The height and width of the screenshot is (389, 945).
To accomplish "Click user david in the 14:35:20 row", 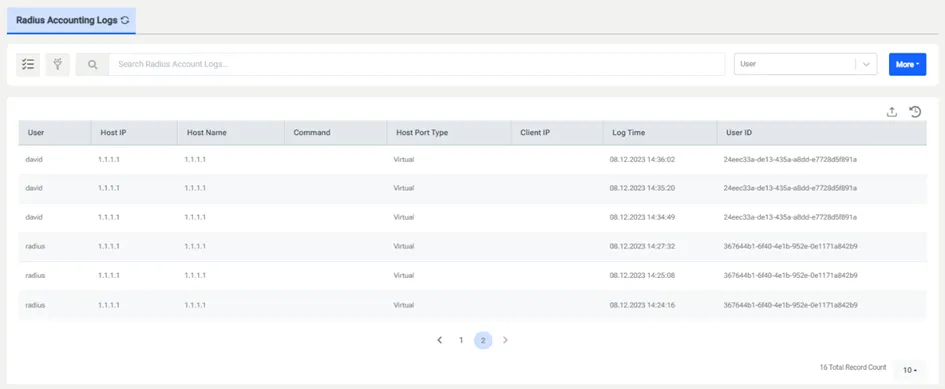I will (x=34, y=188).
